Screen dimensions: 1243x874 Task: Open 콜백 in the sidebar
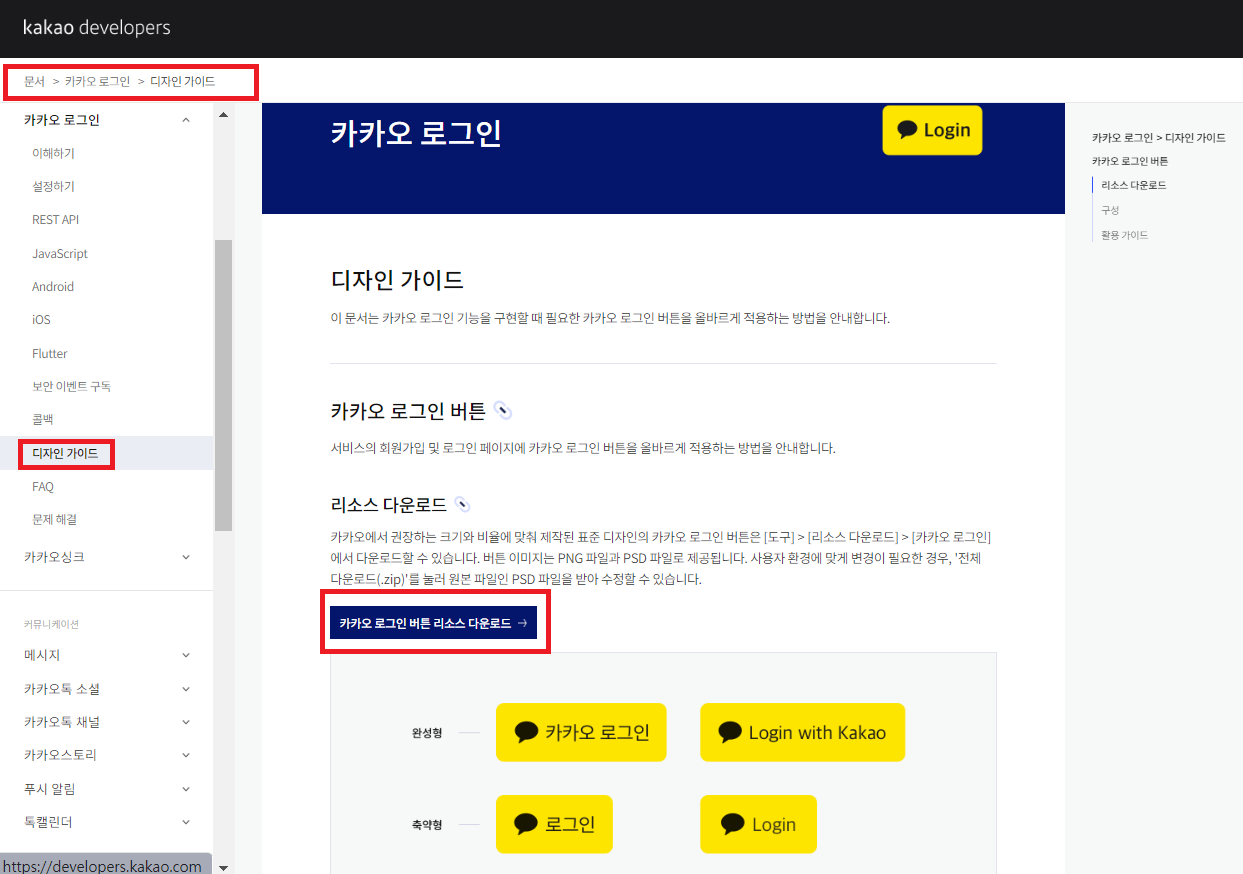click(x=42, y=419)
